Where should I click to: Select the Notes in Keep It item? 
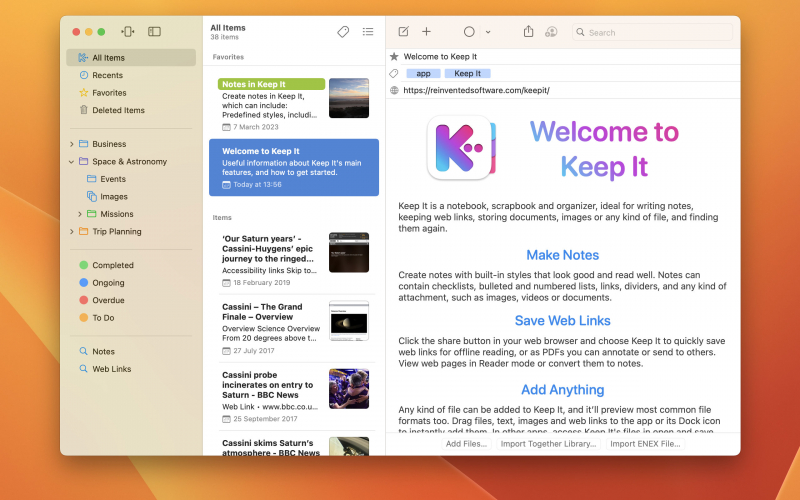coord(294,104)
